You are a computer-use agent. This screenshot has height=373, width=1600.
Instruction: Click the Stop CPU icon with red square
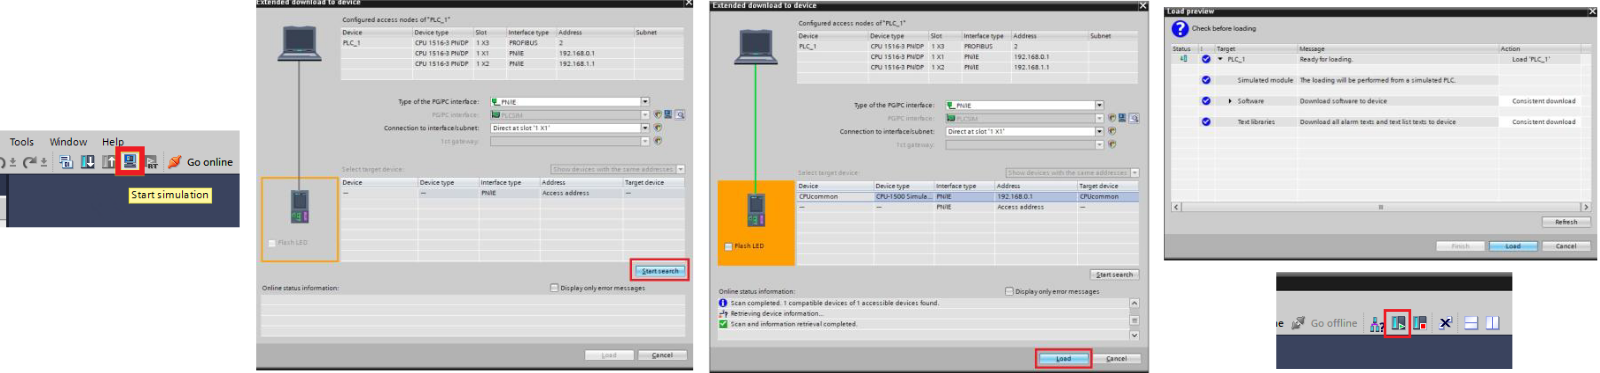(x=1420, y=323)
